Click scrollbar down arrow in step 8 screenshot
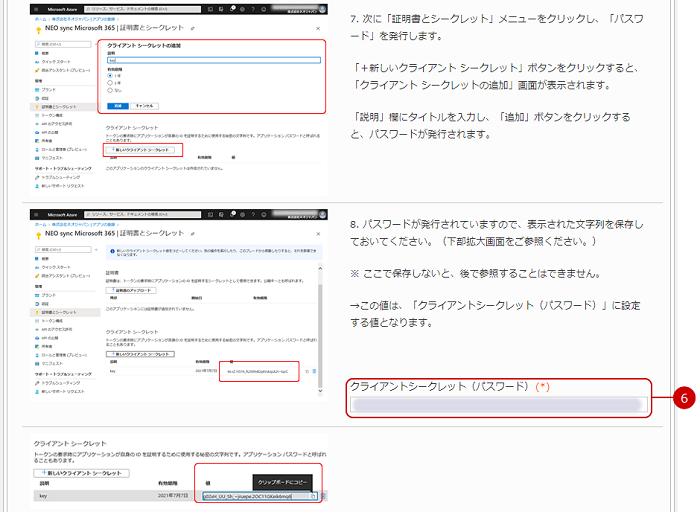Screen dimensions: 700x512 [x=320, y=391]
